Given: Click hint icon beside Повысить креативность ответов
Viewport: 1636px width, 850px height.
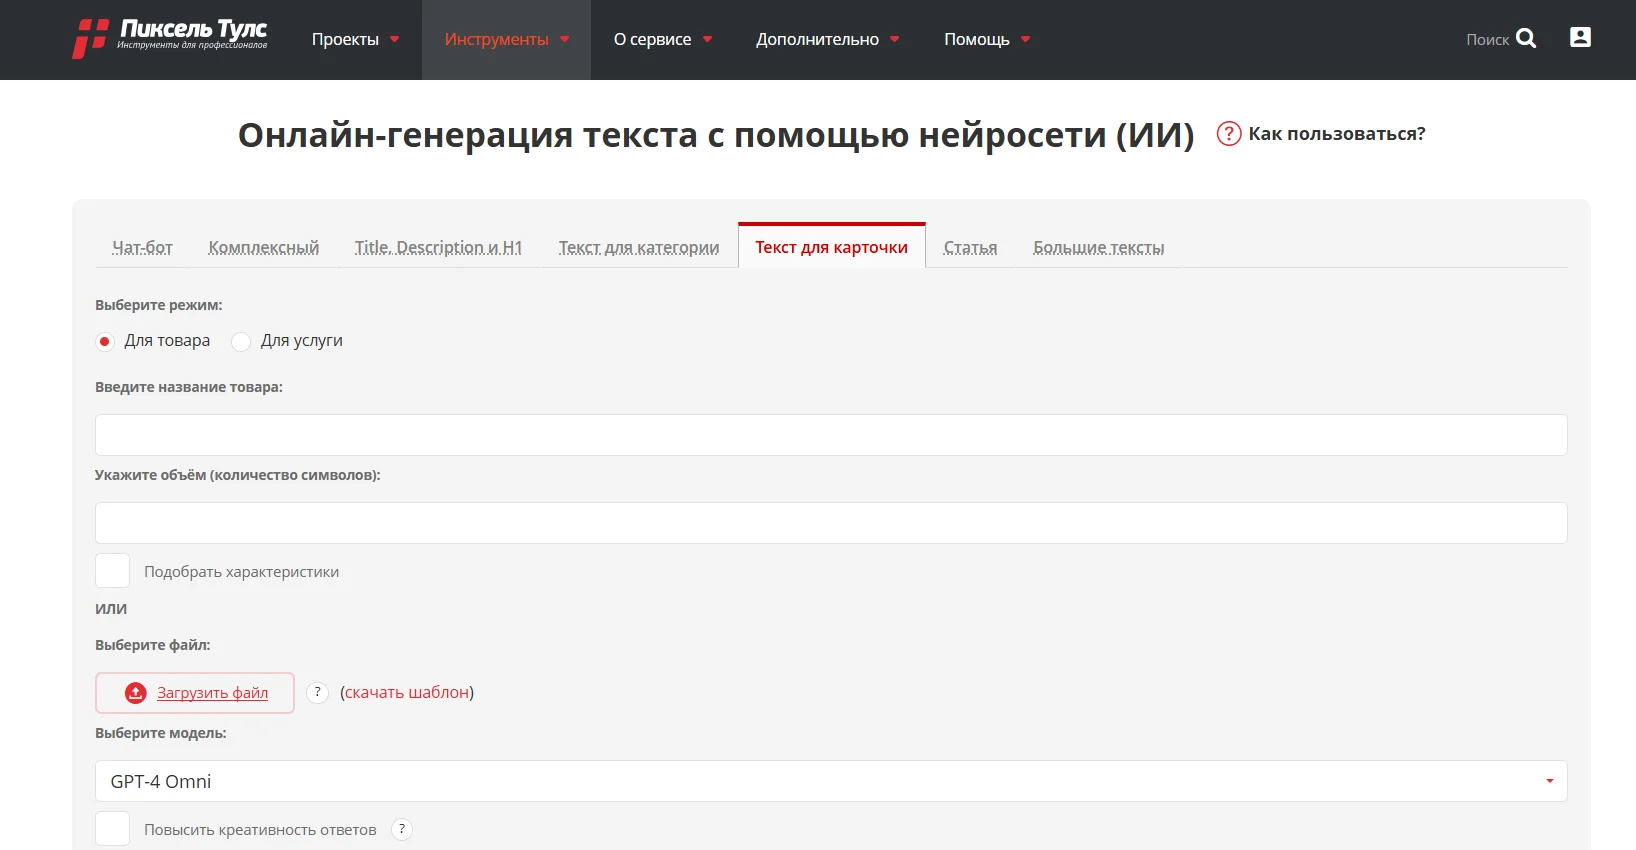Looking at the screenshot, I should click(402, 829).
